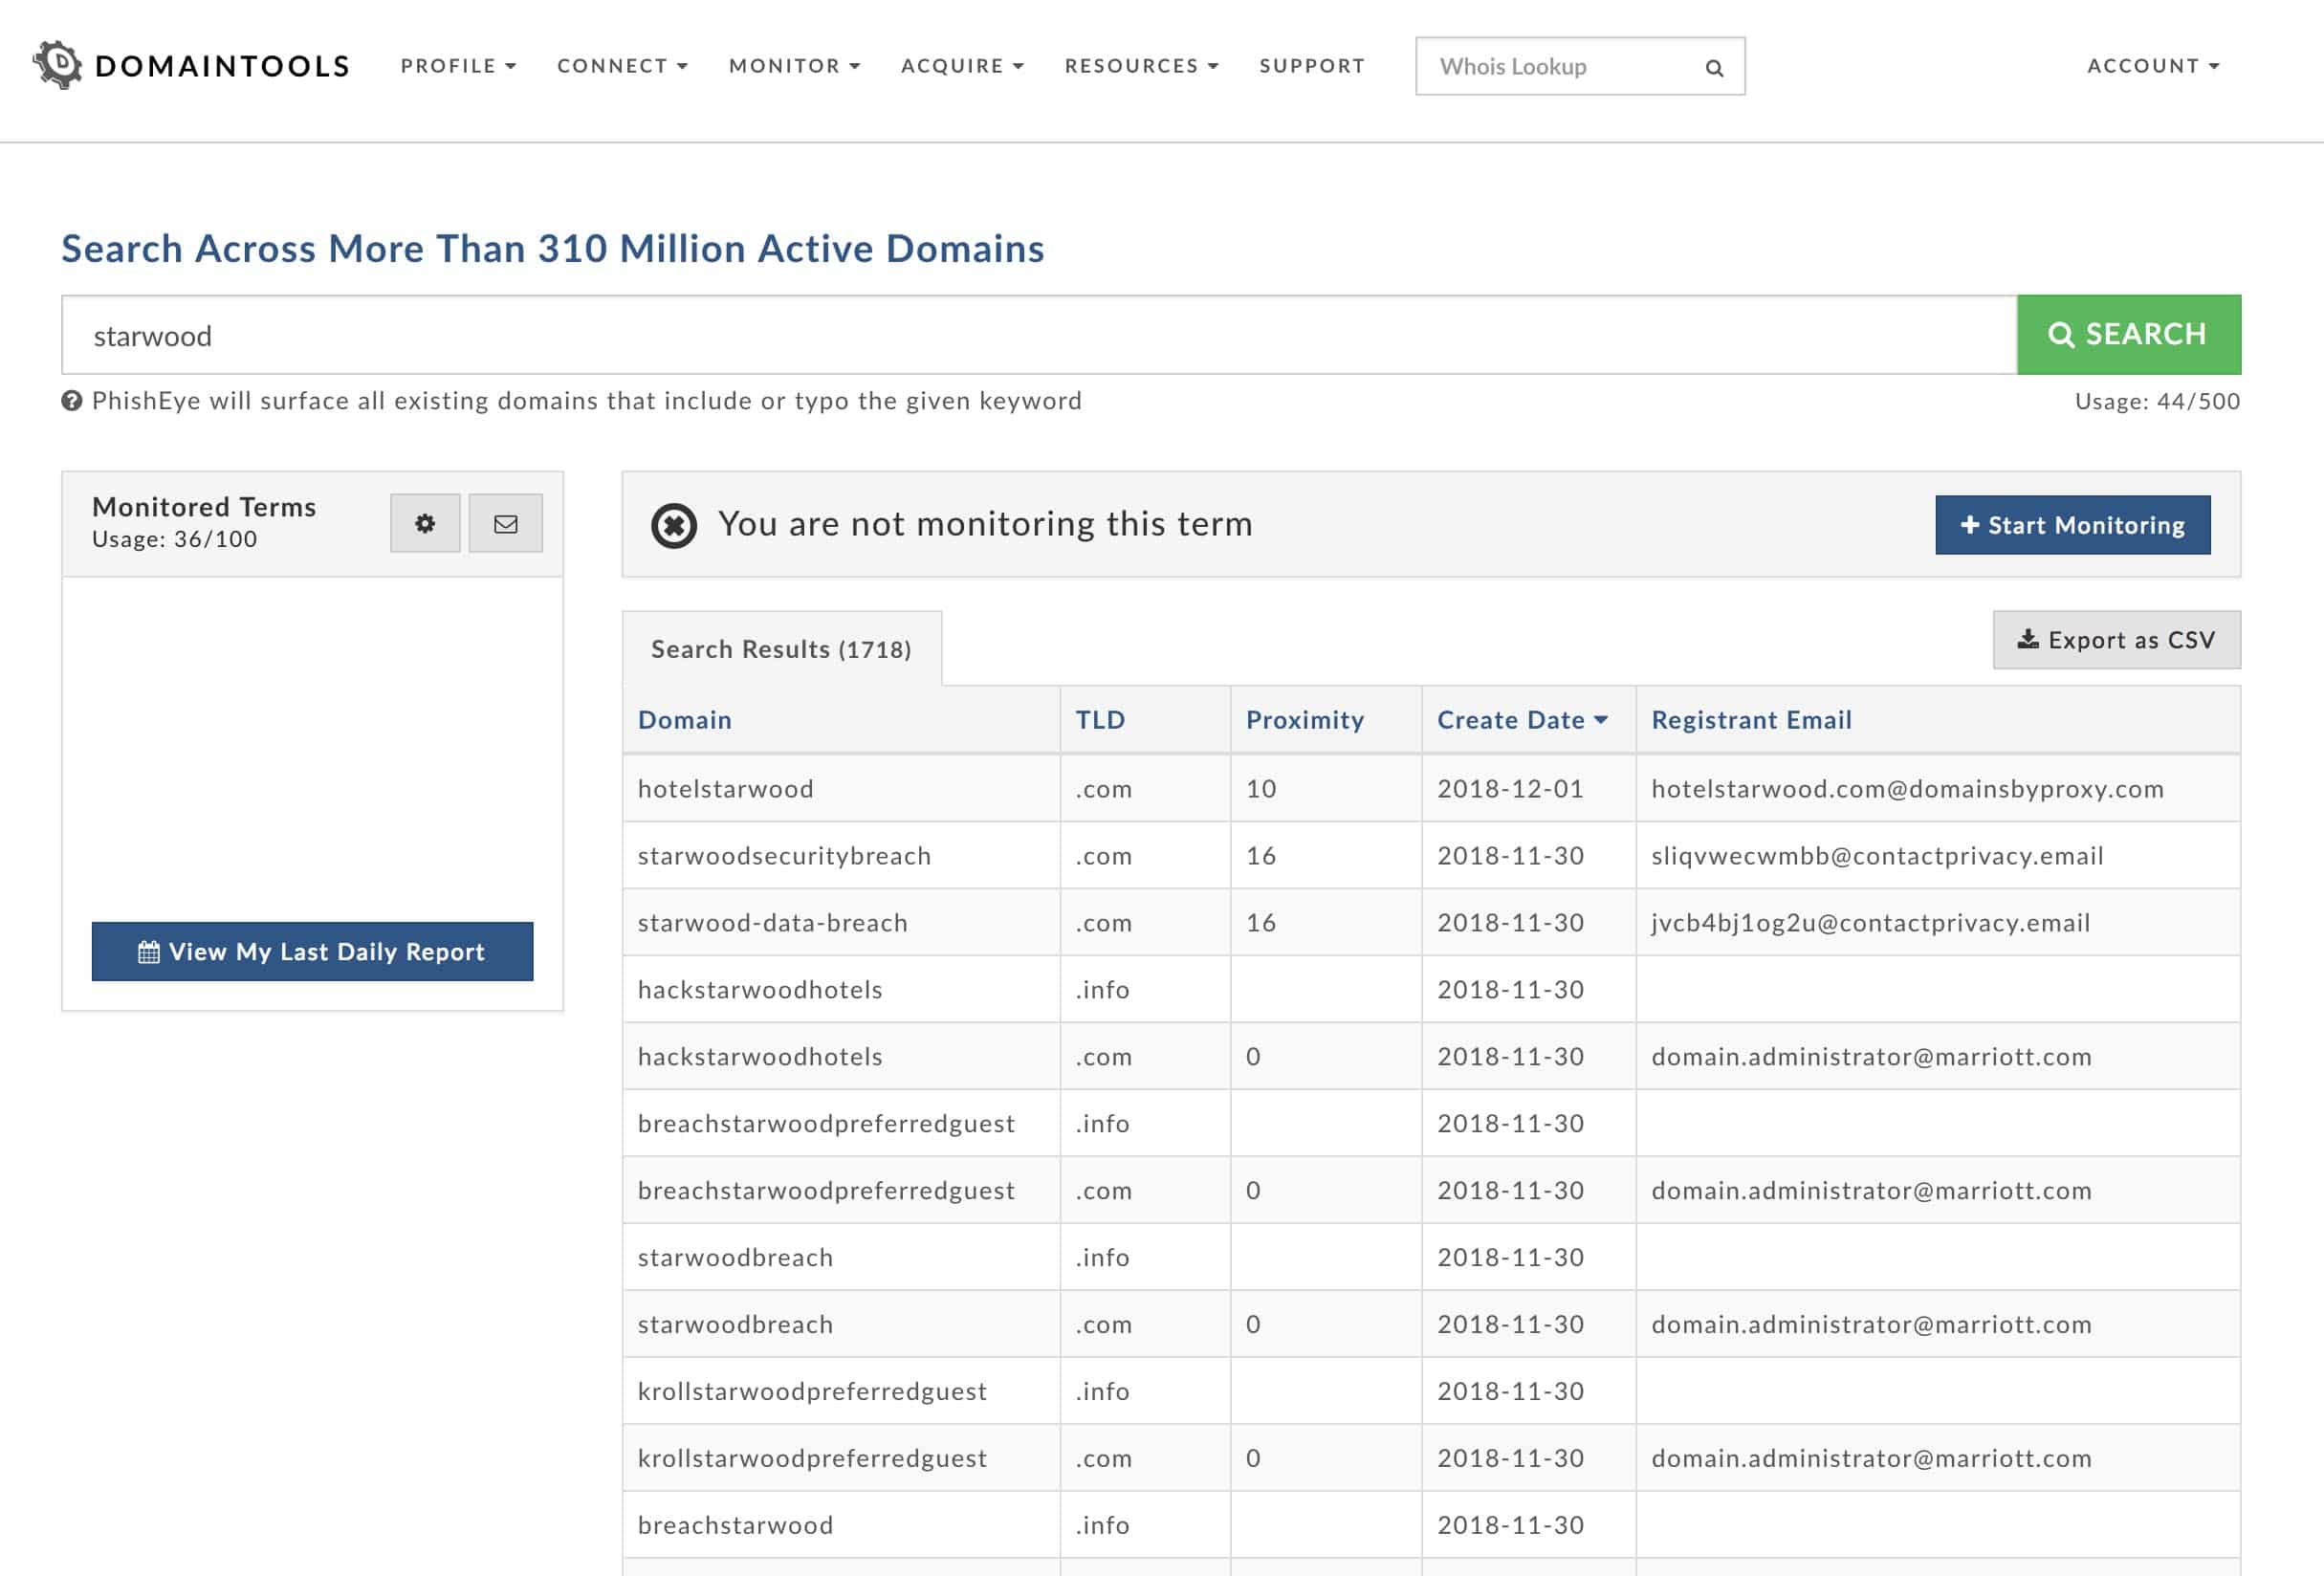The image size is (2324, 1576).
Task: Click the starwood keyword search box
Action: coord(1038,335)
